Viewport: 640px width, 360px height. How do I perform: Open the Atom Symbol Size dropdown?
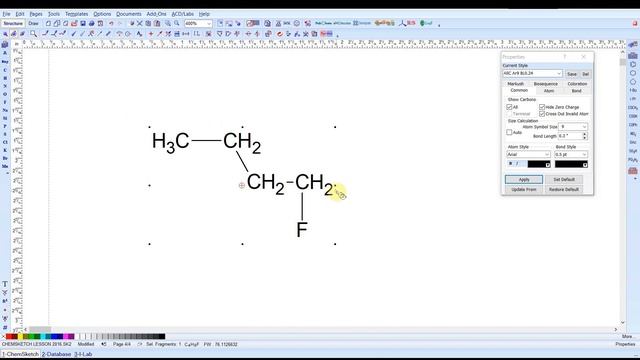(573, 127)
